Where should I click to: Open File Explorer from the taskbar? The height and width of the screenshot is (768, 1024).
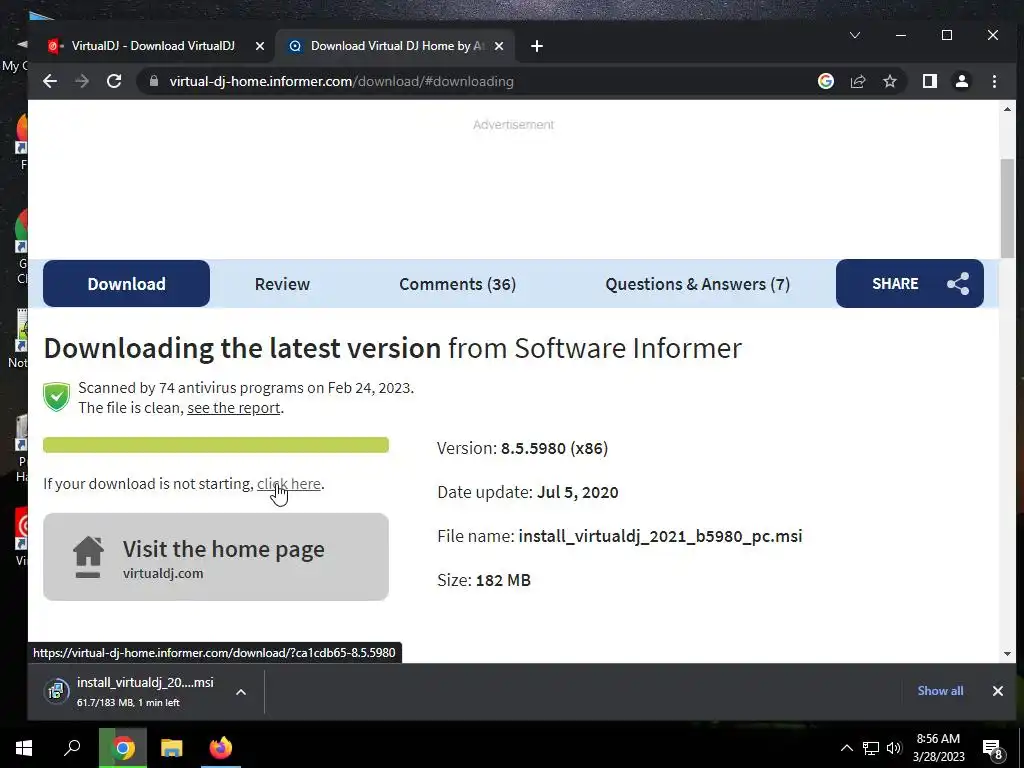[172, 748]
